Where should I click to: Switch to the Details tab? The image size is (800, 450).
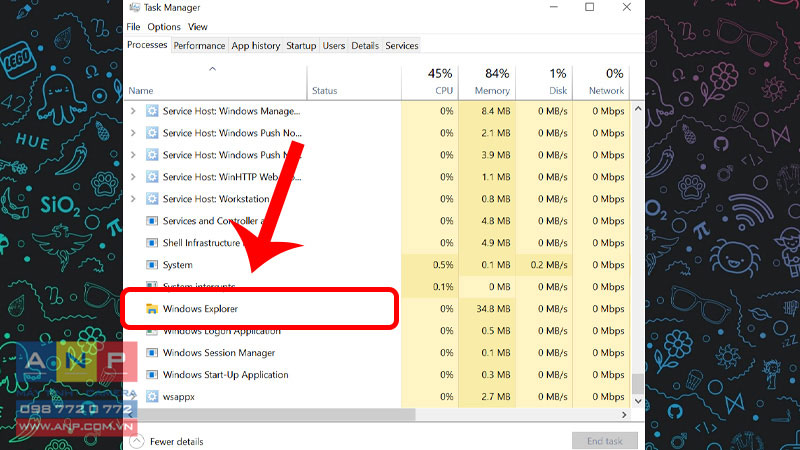pyautogui.click(x=365, y=45)
